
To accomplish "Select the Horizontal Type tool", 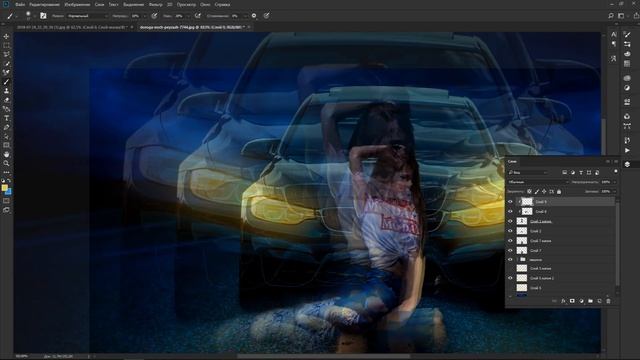I will pyautogui.click(x=6, y=118).
